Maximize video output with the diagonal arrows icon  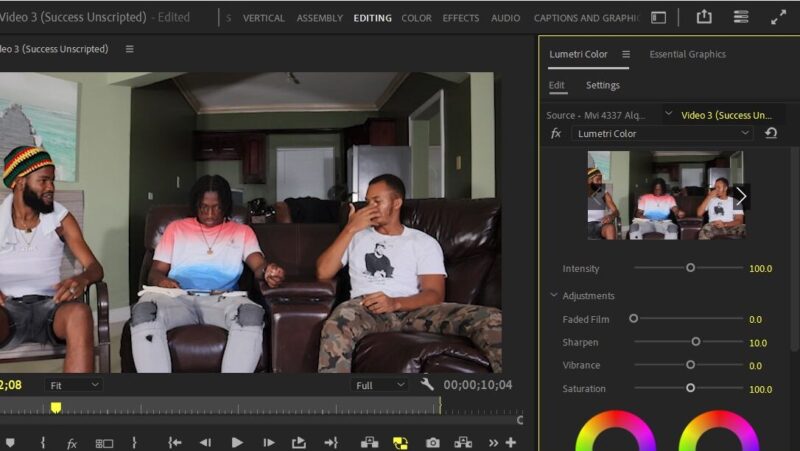pyautogui.click(x=779, y=17)
